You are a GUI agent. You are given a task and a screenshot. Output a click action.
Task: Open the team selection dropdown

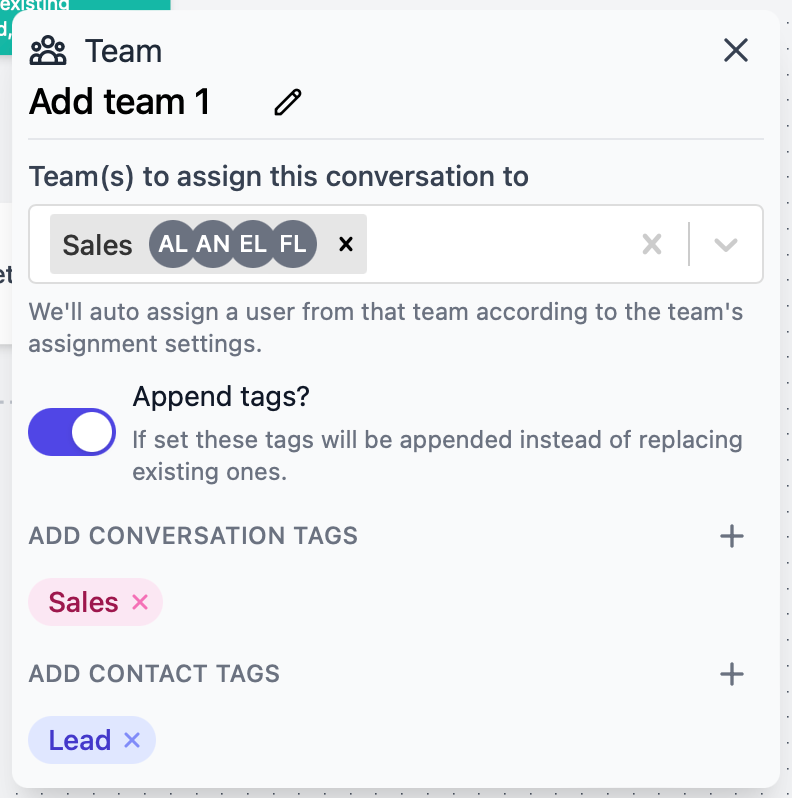(726, 244)
